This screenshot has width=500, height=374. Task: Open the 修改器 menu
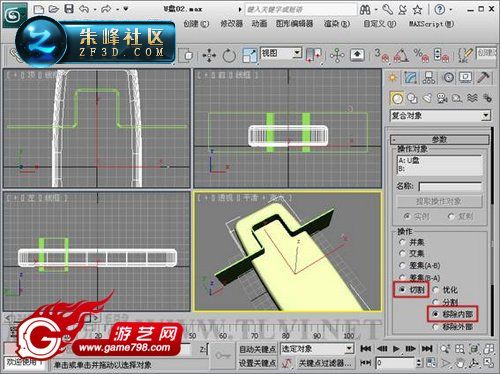click(x=231, y=24)
